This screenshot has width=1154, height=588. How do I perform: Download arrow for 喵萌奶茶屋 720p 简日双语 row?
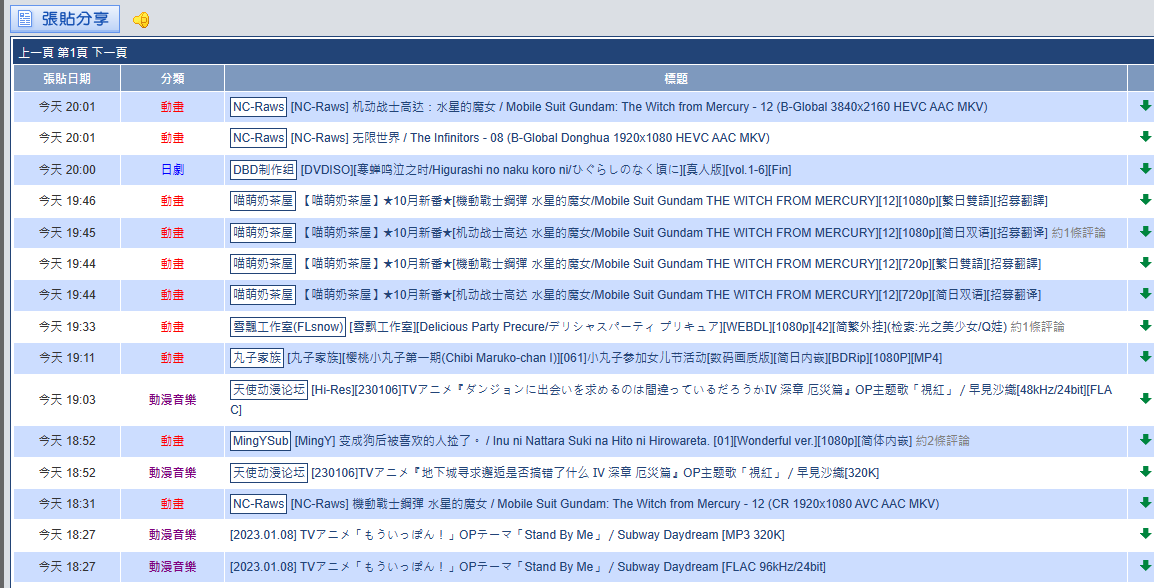(1145, 294)
